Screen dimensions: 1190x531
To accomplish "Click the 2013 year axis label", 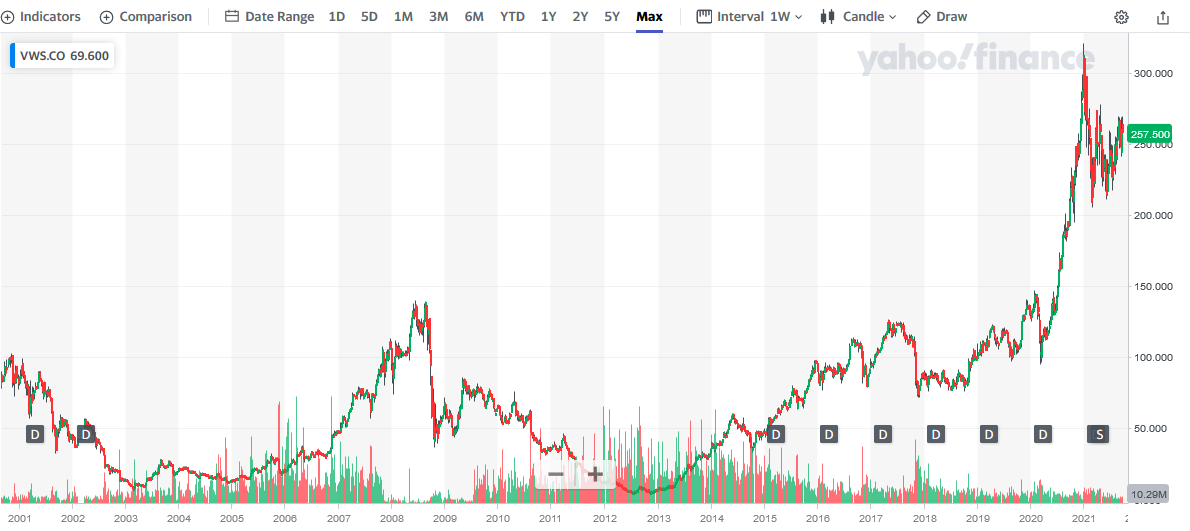I will click(657, 519).
